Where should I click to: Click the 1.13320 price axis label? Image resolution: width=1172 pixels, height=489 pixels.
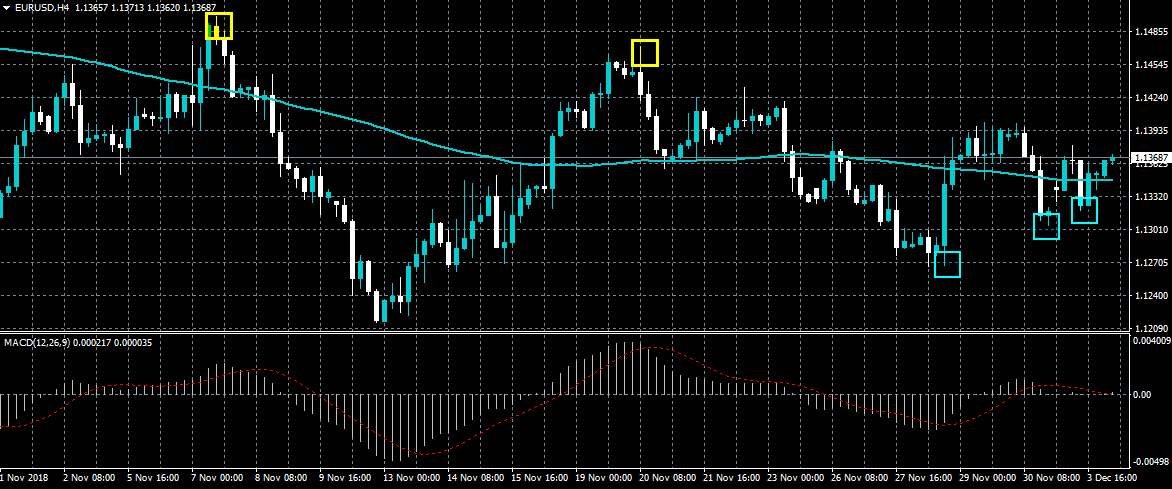1151,197
